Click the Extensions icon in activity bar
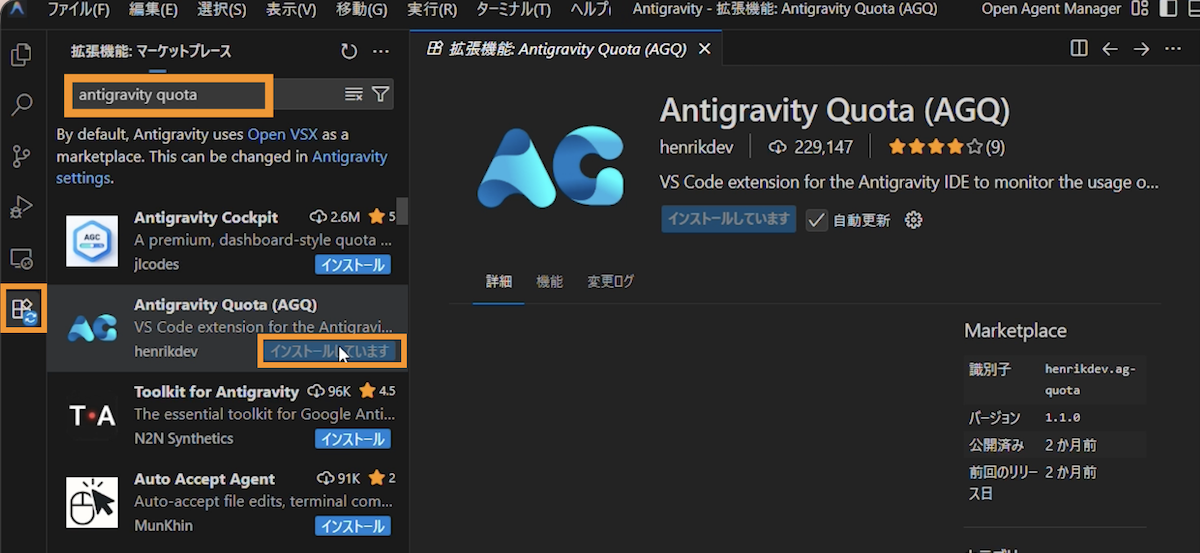Image resolution: width=1200 pixels, height=553 pixels. 23,309
